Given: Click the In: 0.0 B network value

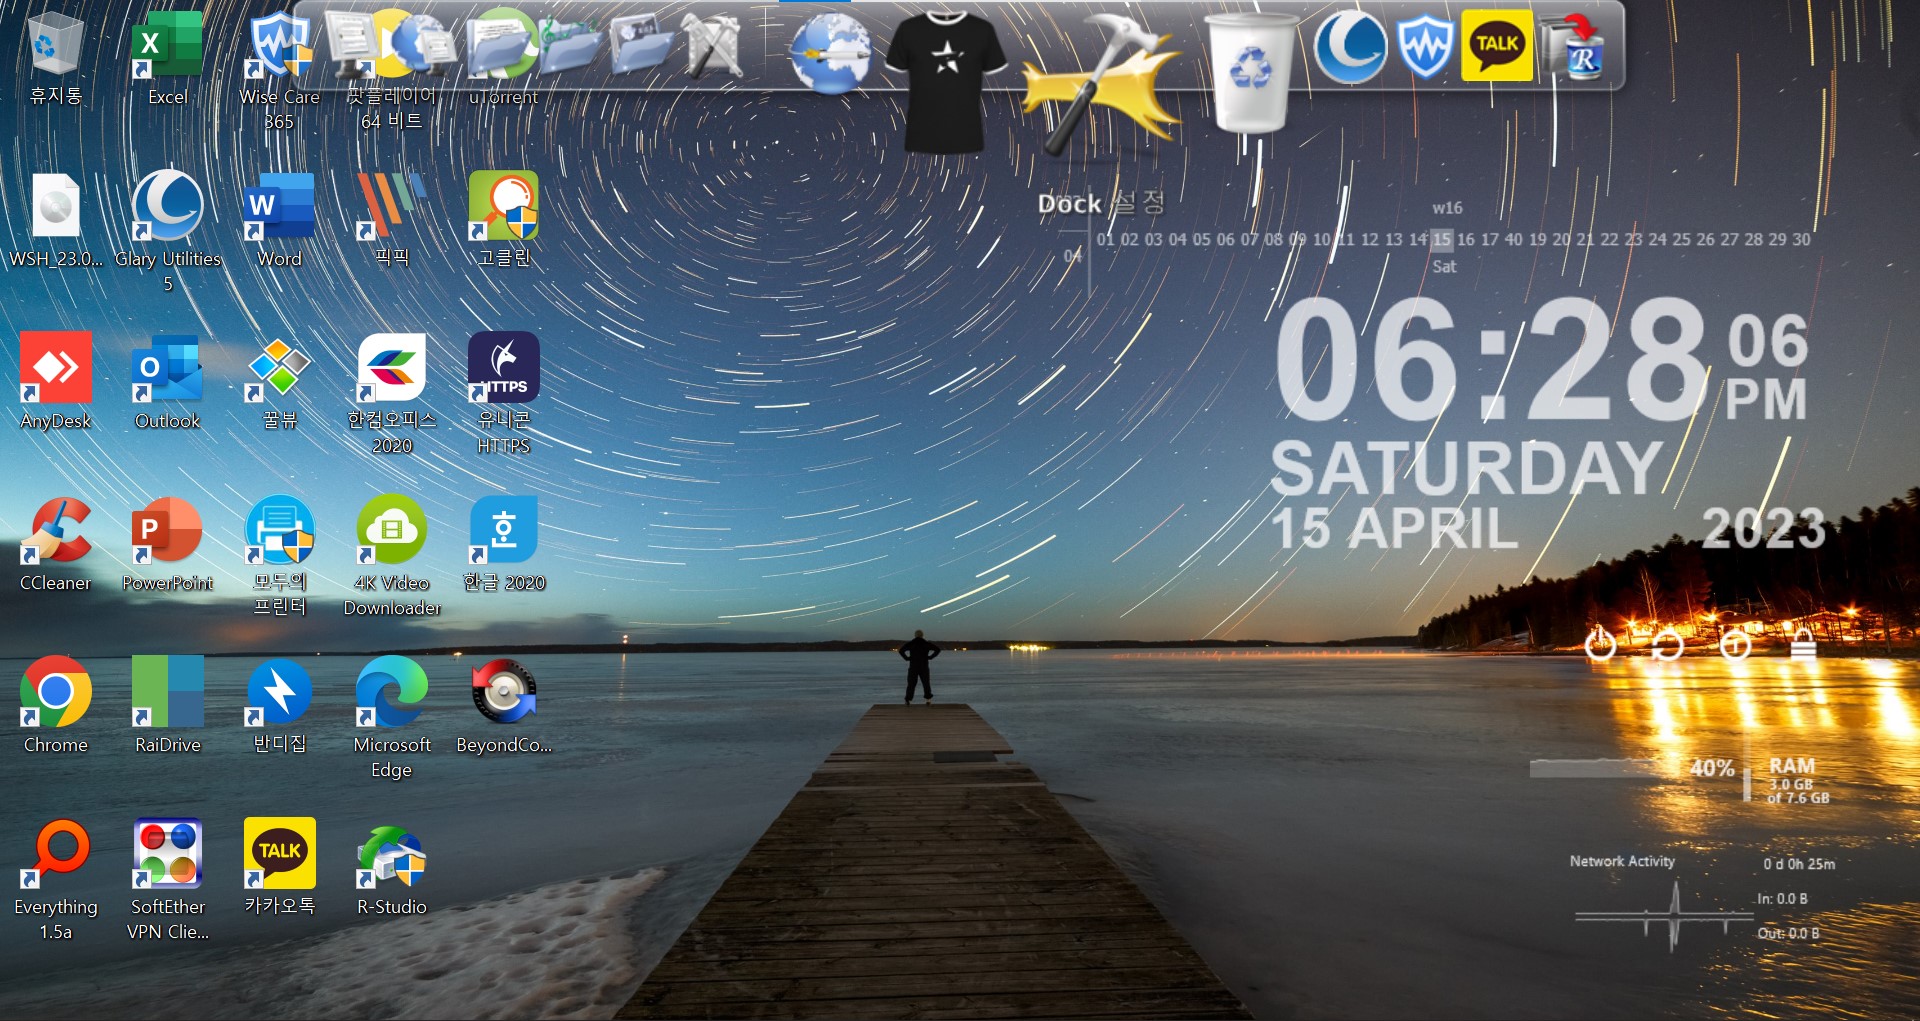Looking at the screenshot, I should (1782, 899).
